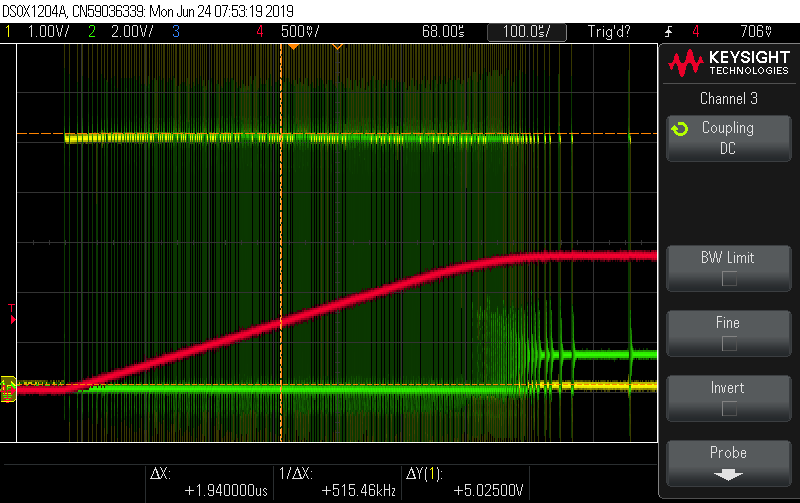Click the Keysight Technologies logo
This screenshot has width=800, height=503.
click(729, 63)
